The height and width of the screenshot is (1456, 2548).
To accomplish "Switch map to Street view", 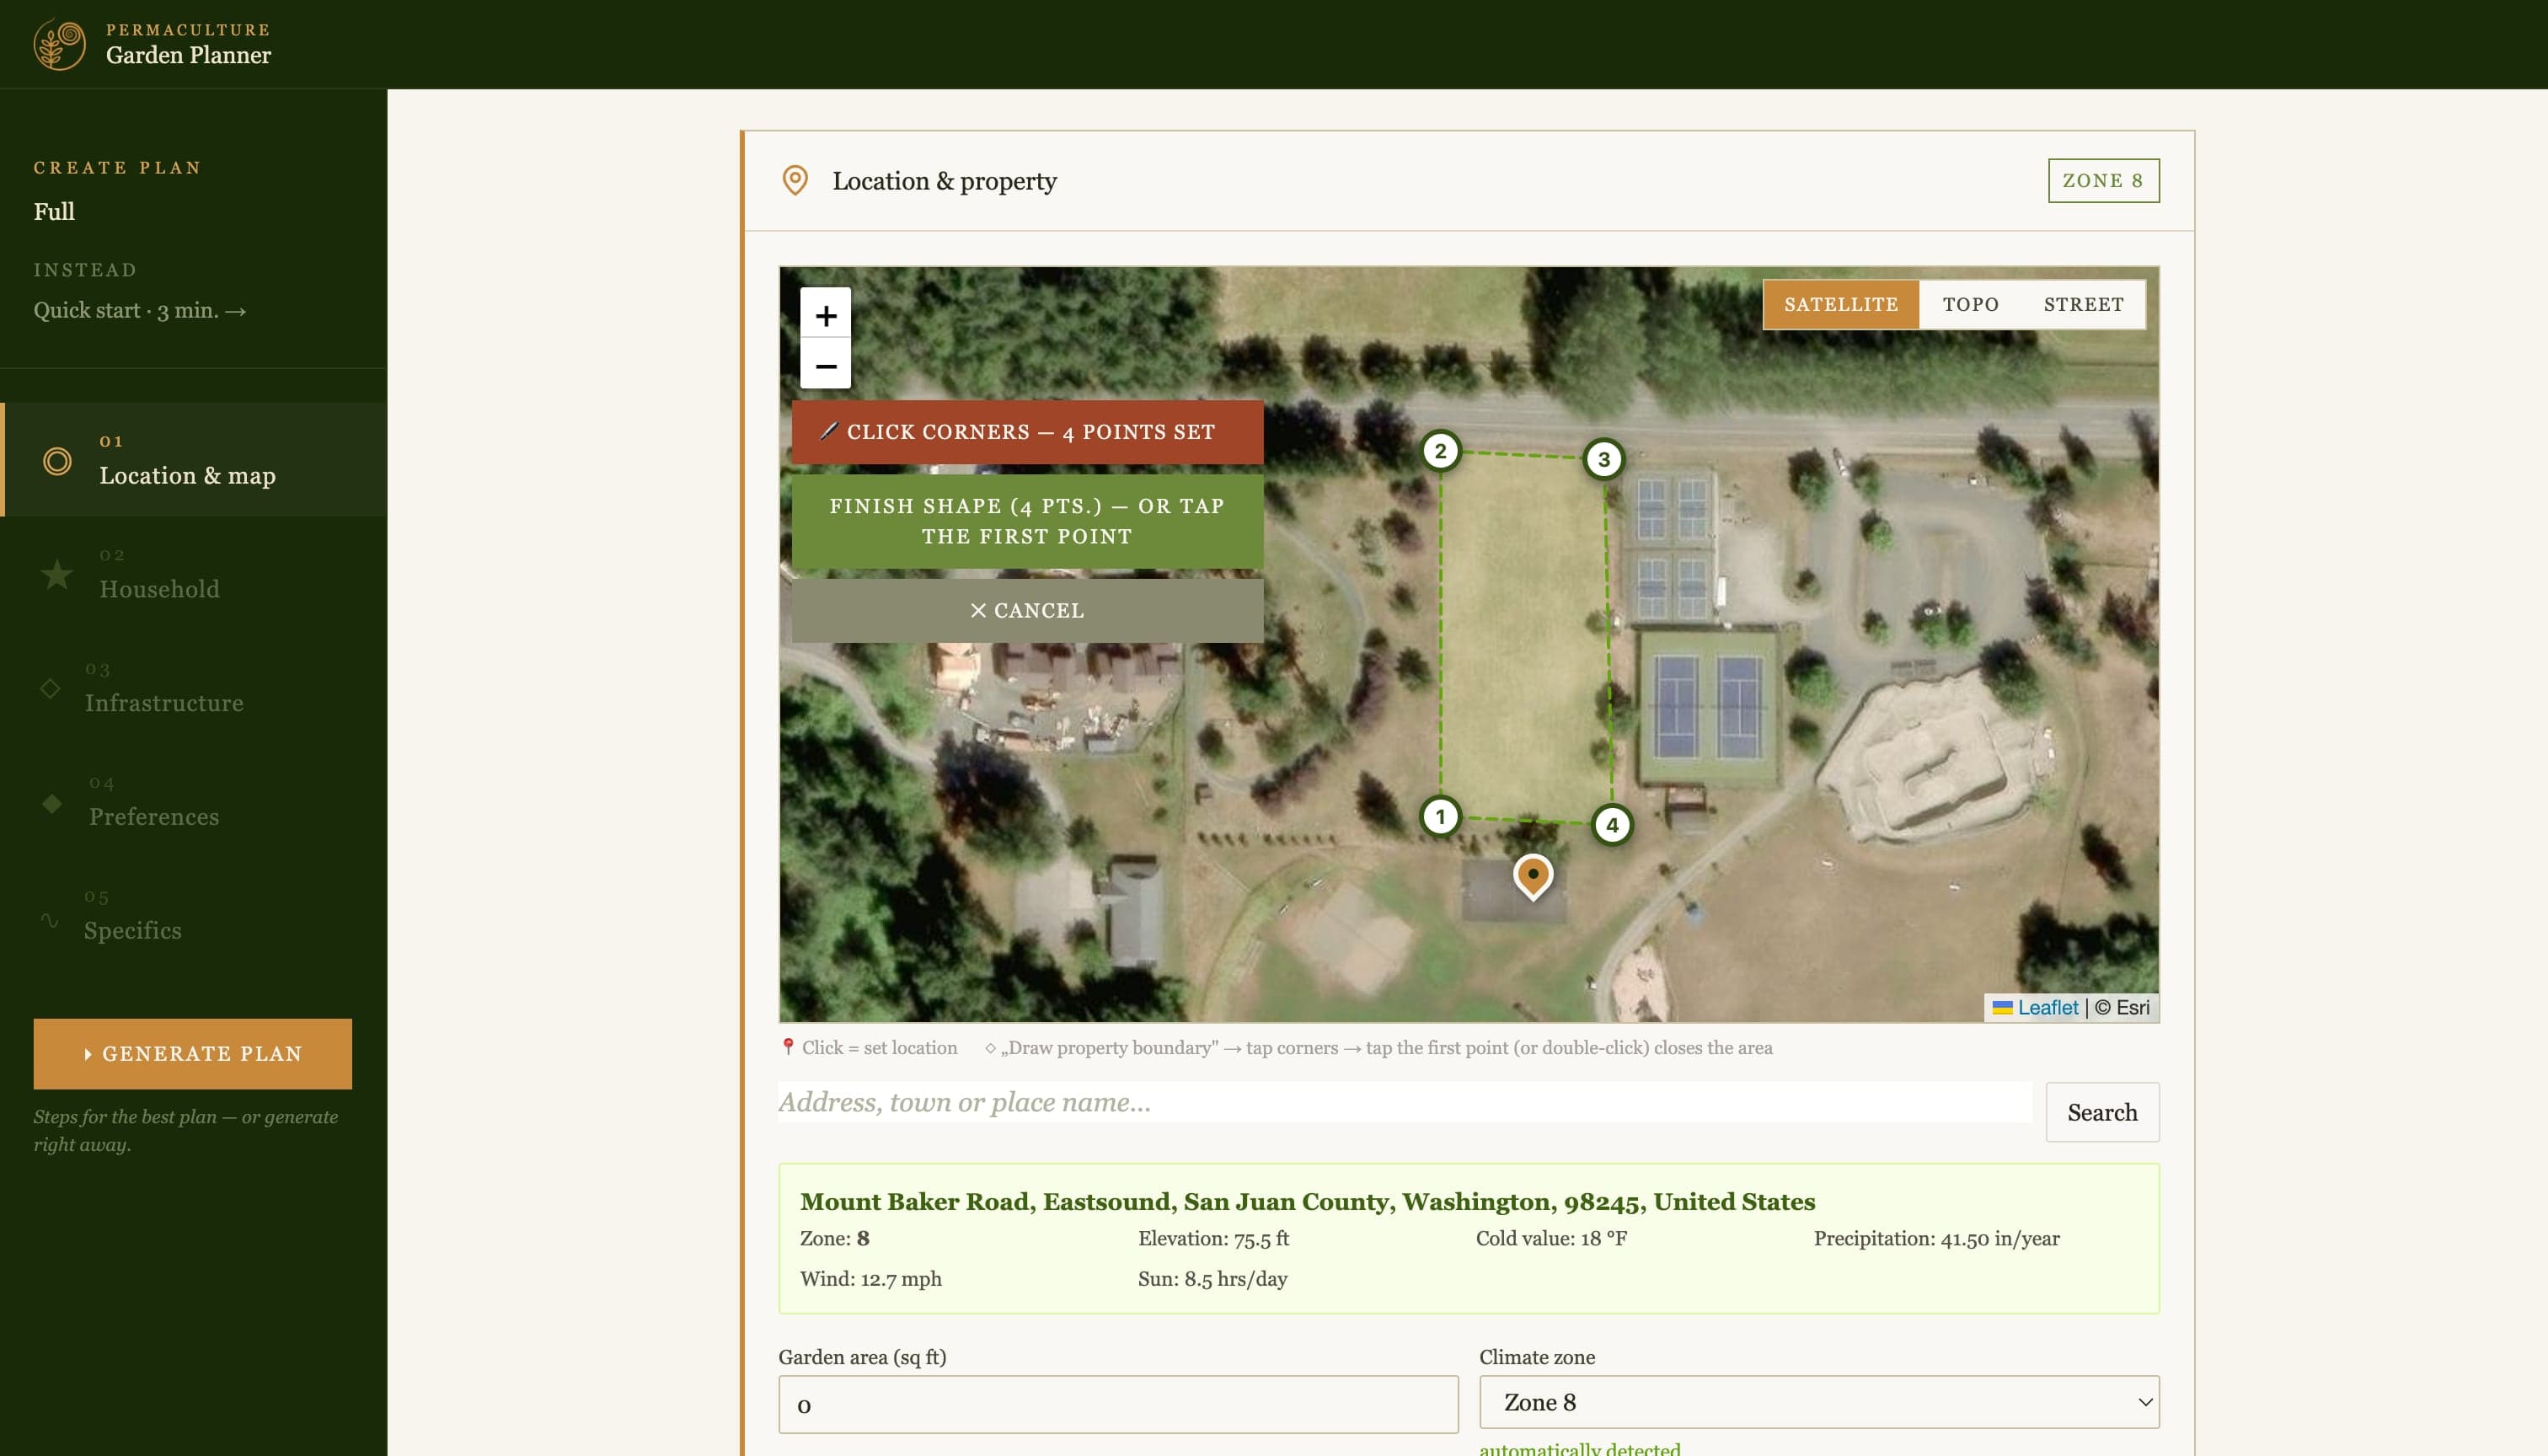I will (x=2083, y=304).
